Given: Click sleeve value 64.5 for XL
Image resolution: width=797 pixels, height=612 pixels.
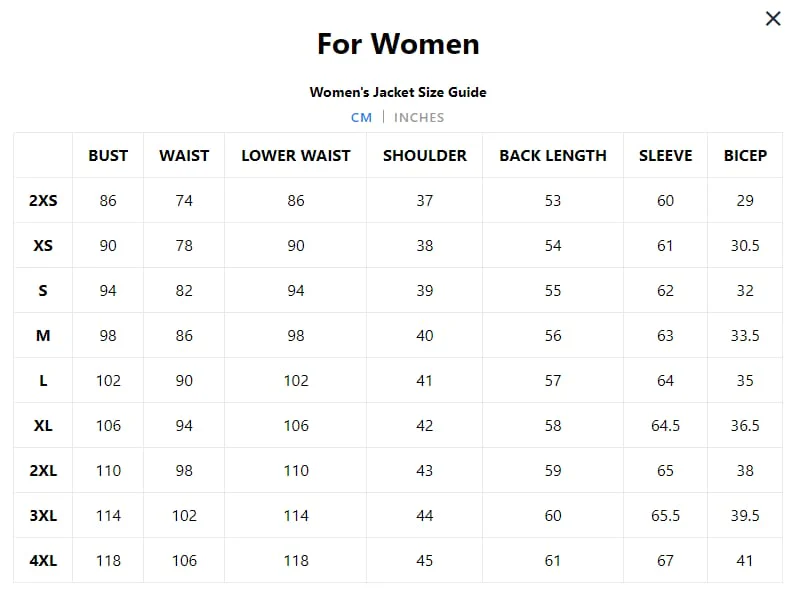Looking at the screenshot, I should 665,425.
